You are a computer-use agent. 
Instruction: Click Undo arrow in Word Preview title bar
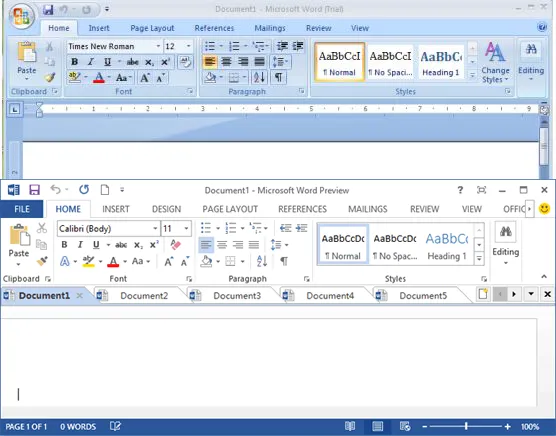click(55, 189)
